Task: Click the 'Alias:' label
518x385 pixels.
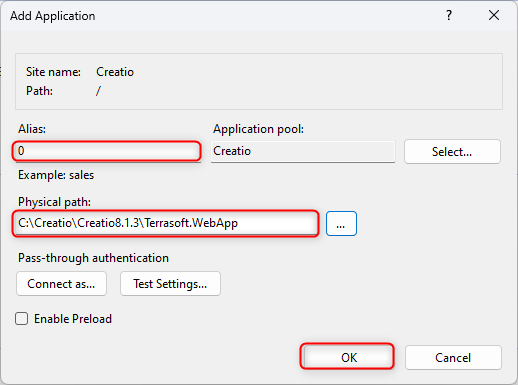Action: (x=32, y=129)
